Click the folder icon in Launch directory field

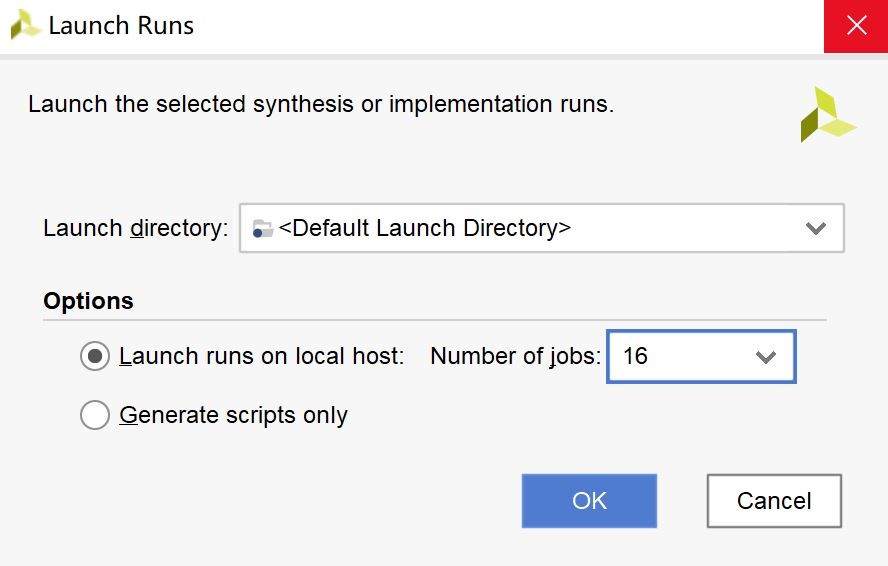(263, 228)
